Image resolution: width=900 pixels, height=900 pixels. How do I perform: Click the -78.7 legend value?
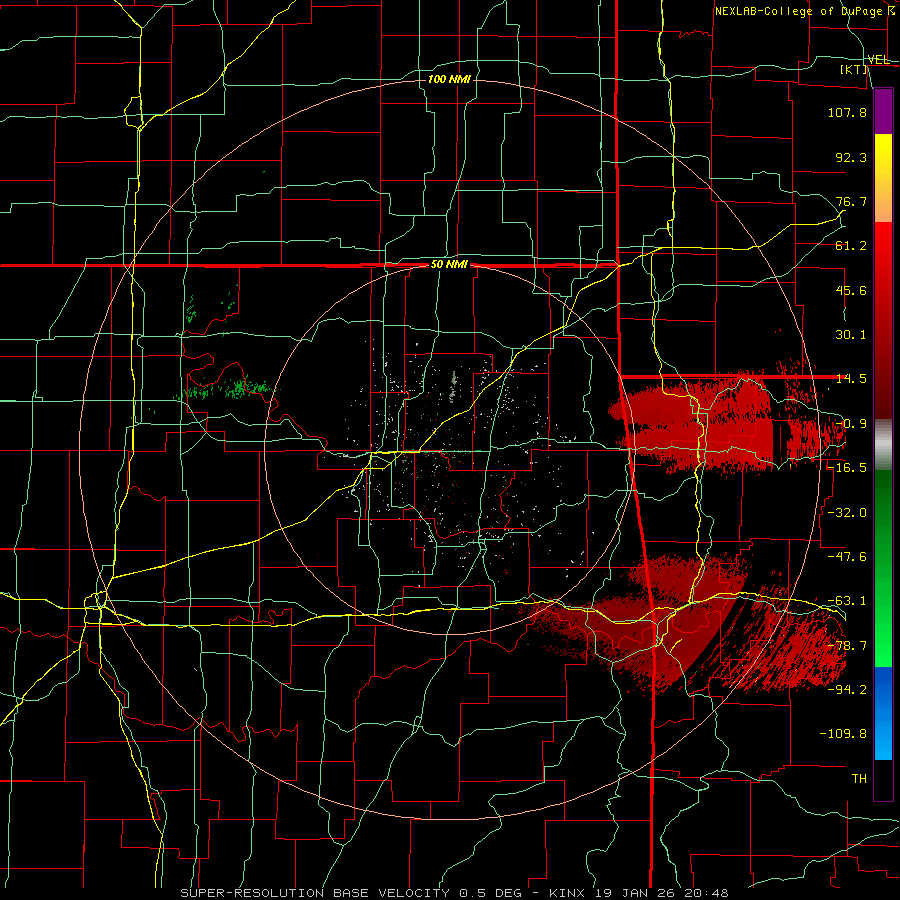(x=847, y=646)
